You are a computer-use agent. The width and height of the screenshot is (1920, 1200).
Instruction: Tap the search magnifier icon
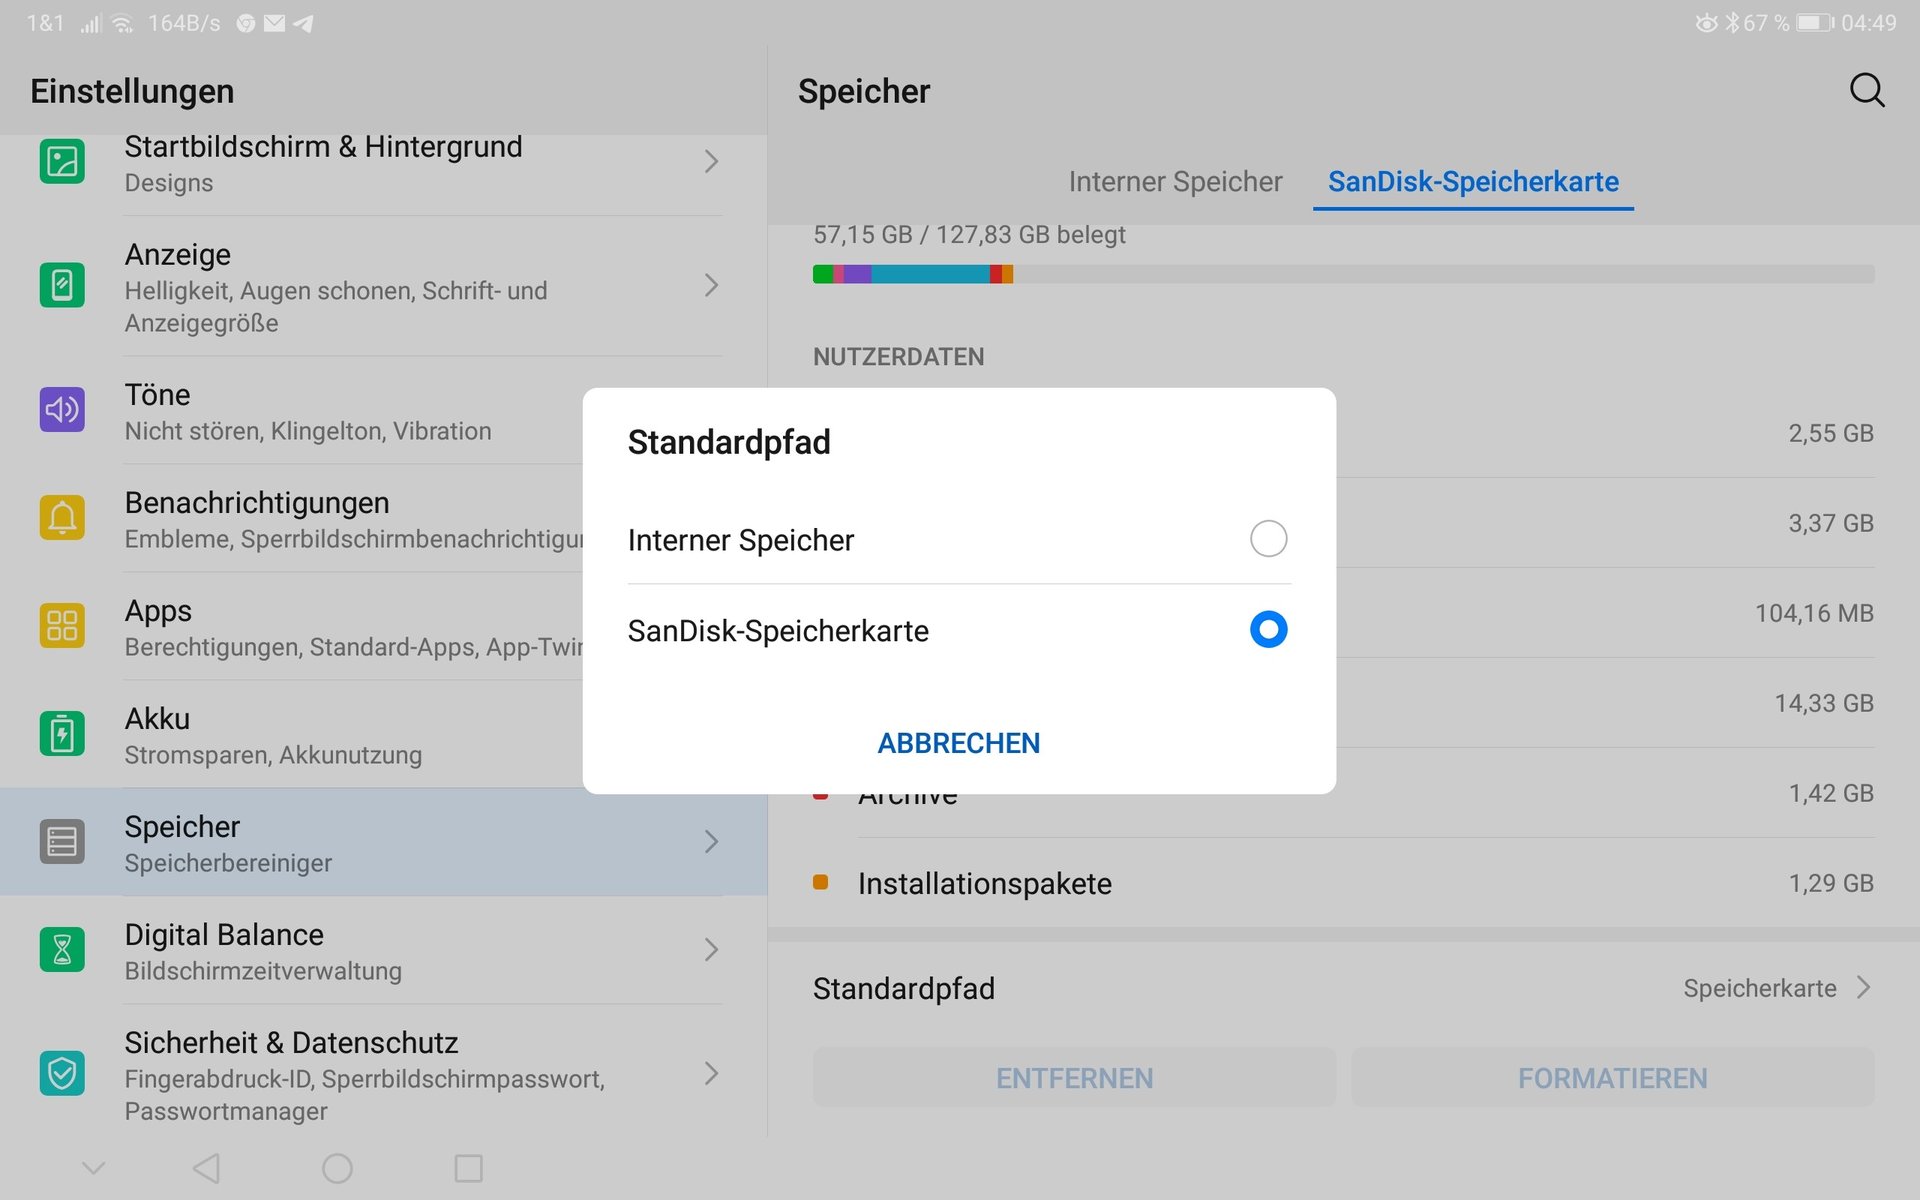click(x=1866, y=91)
